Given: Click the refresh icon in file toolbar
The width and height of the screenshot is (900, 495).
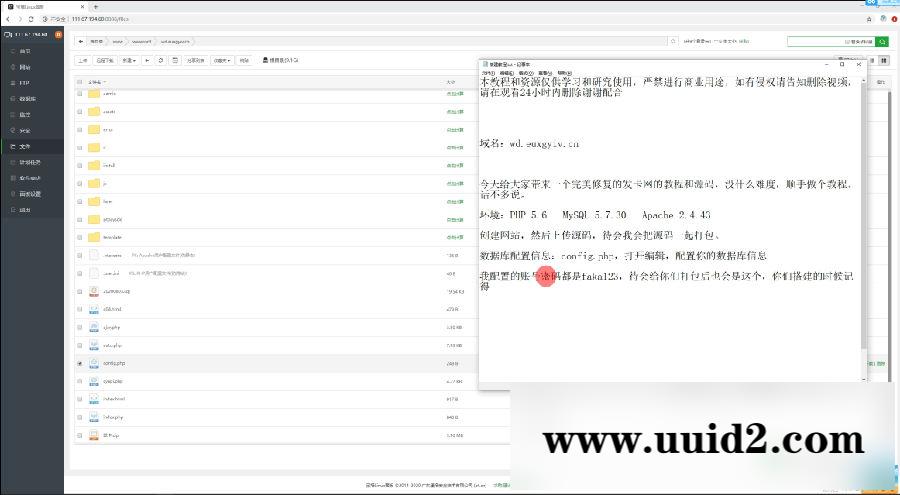Looking at the screenshot, I should pyautogui.click(x=161, y=61).
